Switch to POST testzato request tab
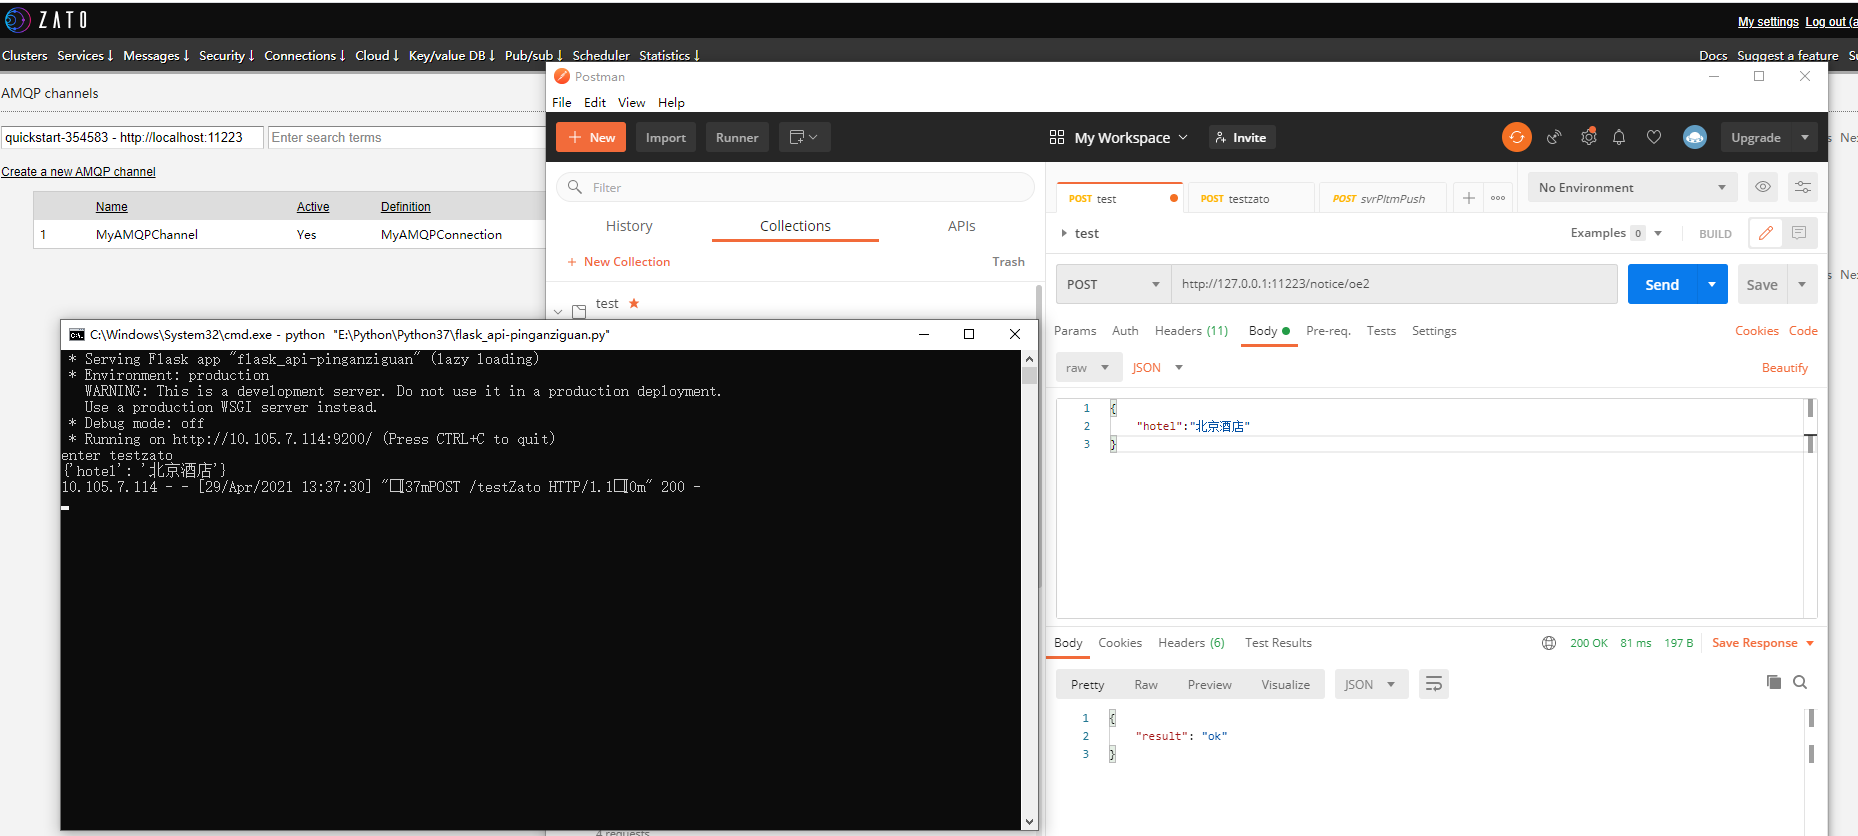 pos(1249,198)
